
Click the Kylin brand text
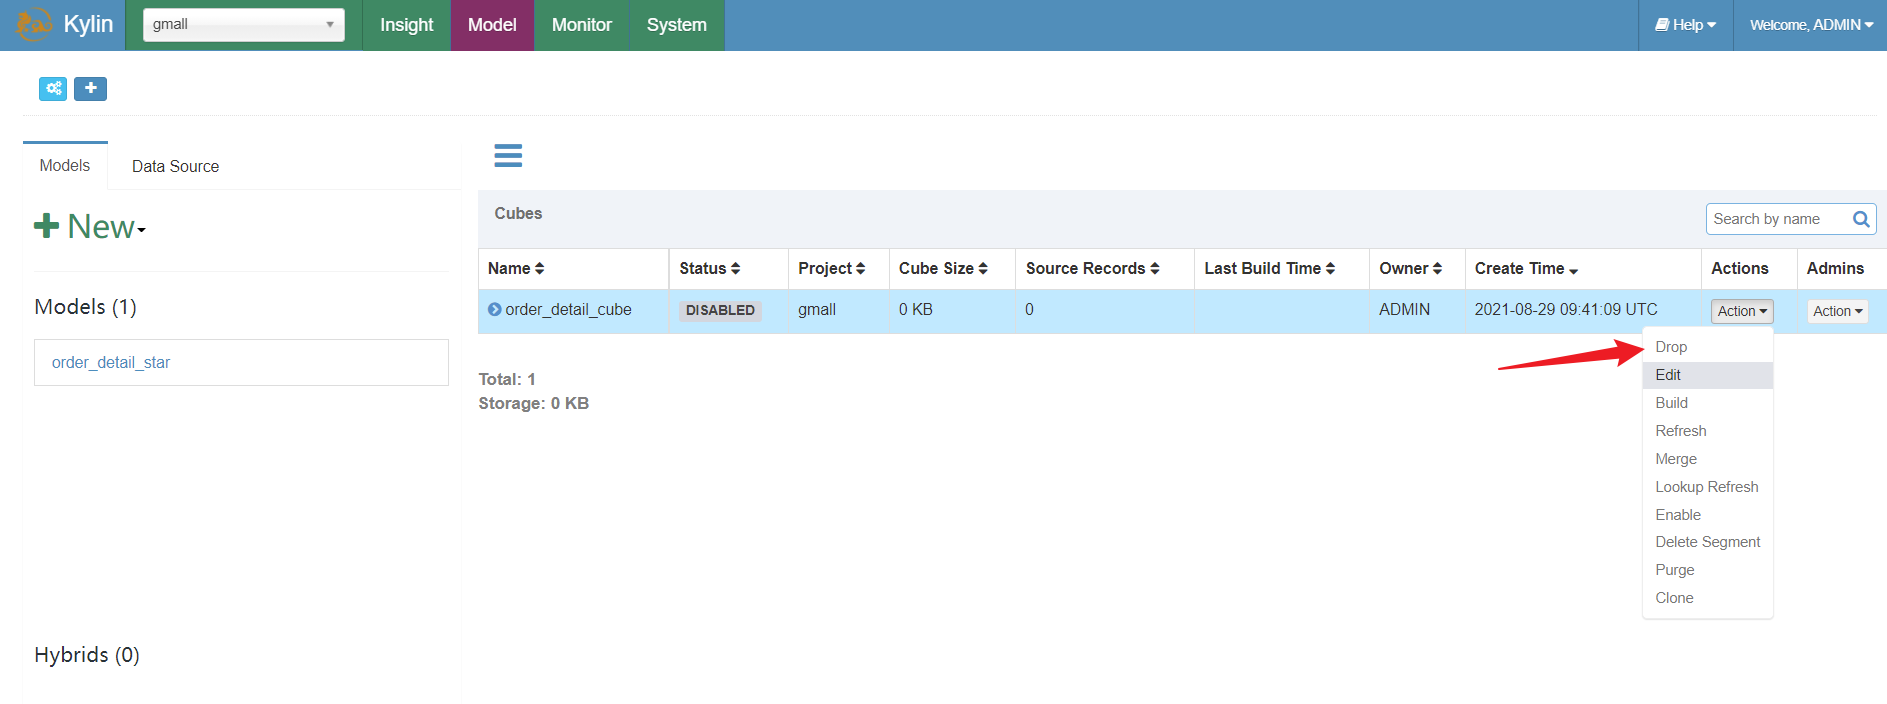[88, 24]
